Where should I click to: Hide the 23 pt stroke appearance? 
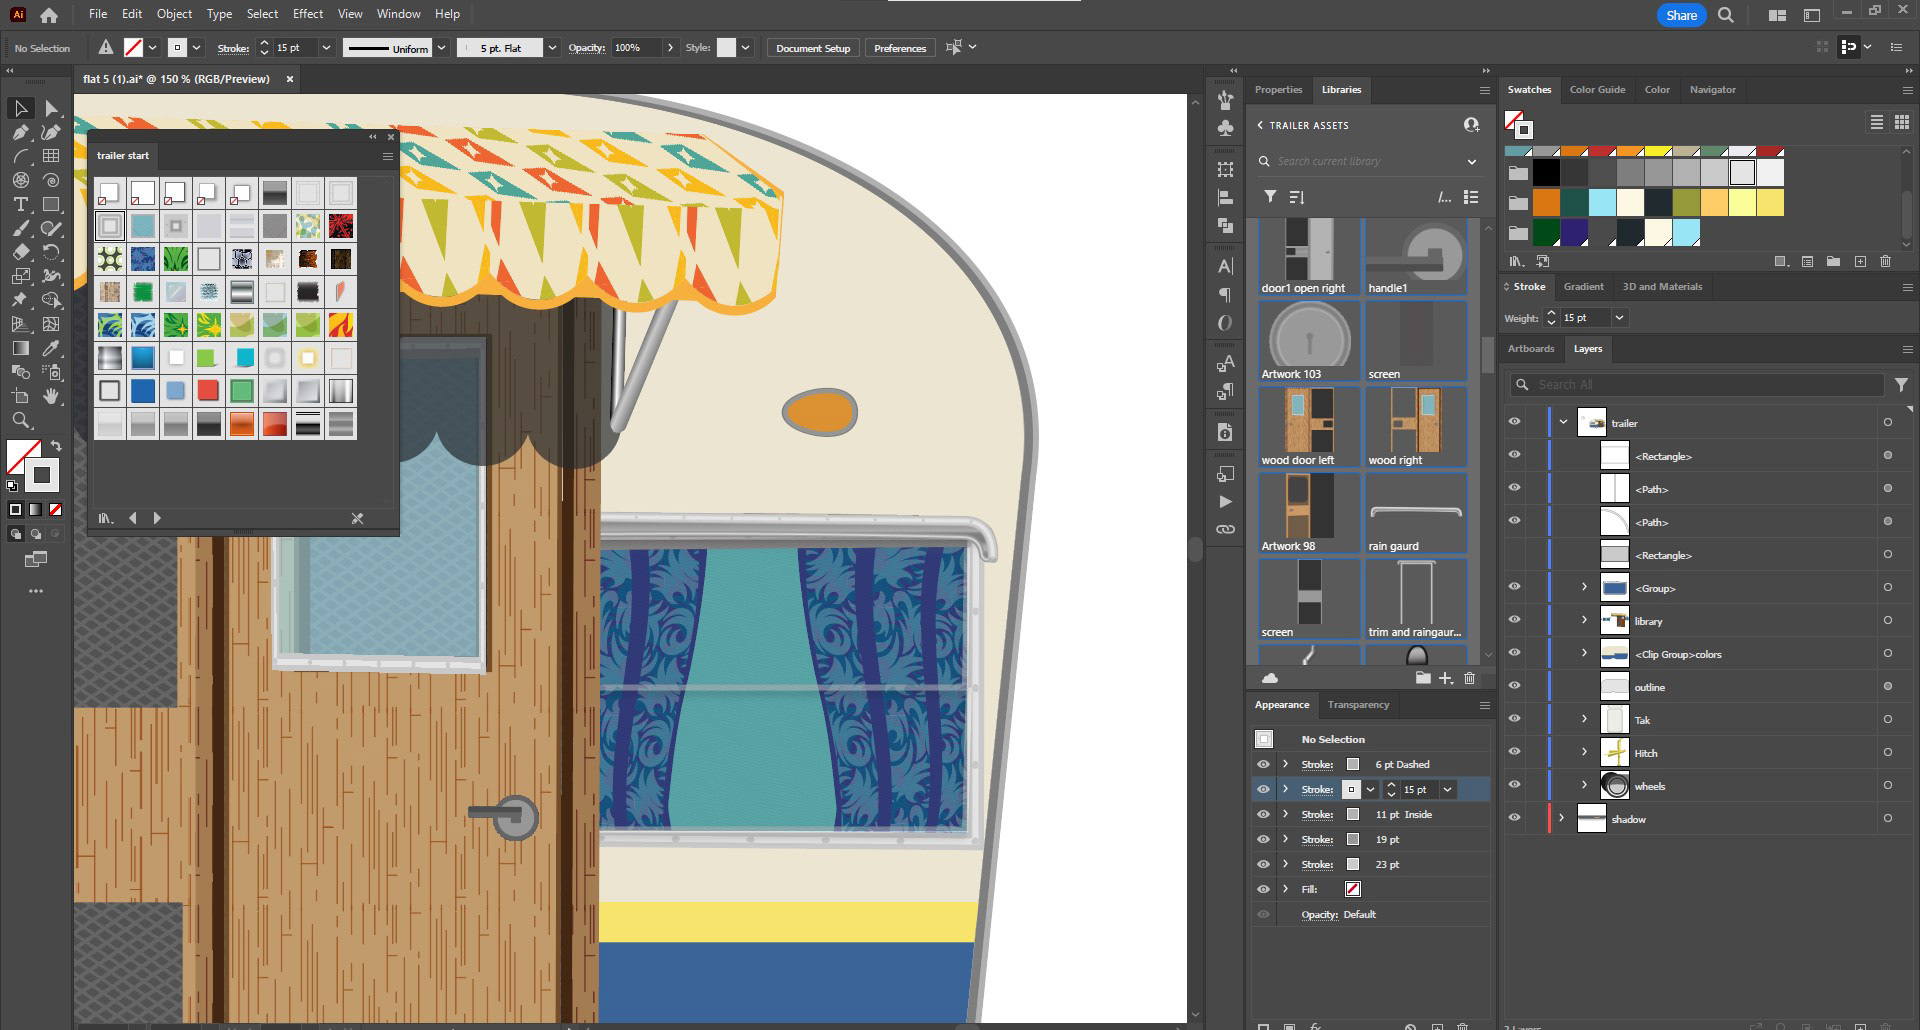tap(1263, 864)
